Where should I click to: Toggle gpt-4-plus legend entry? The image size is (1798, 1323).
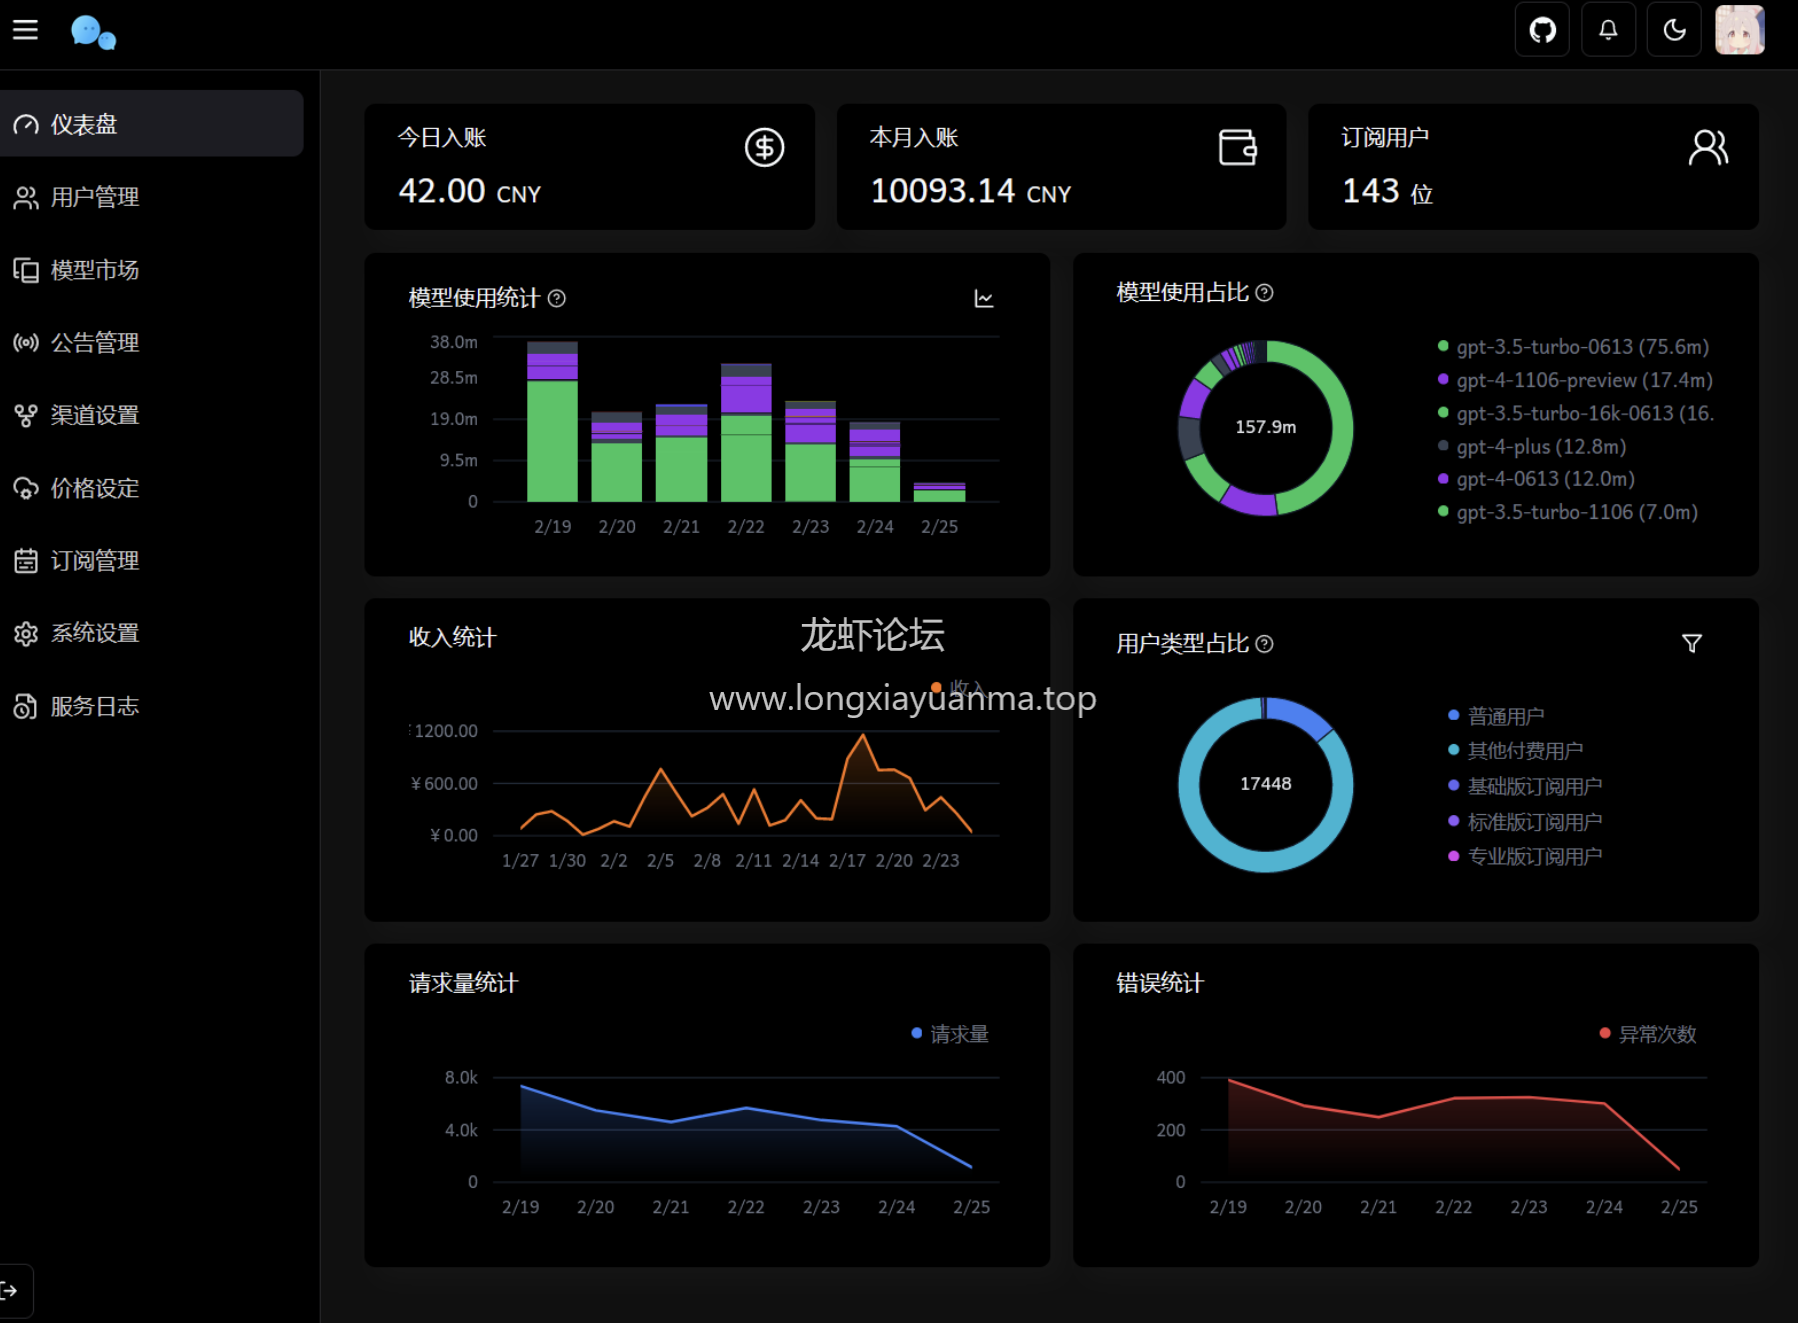(1532, 446)
